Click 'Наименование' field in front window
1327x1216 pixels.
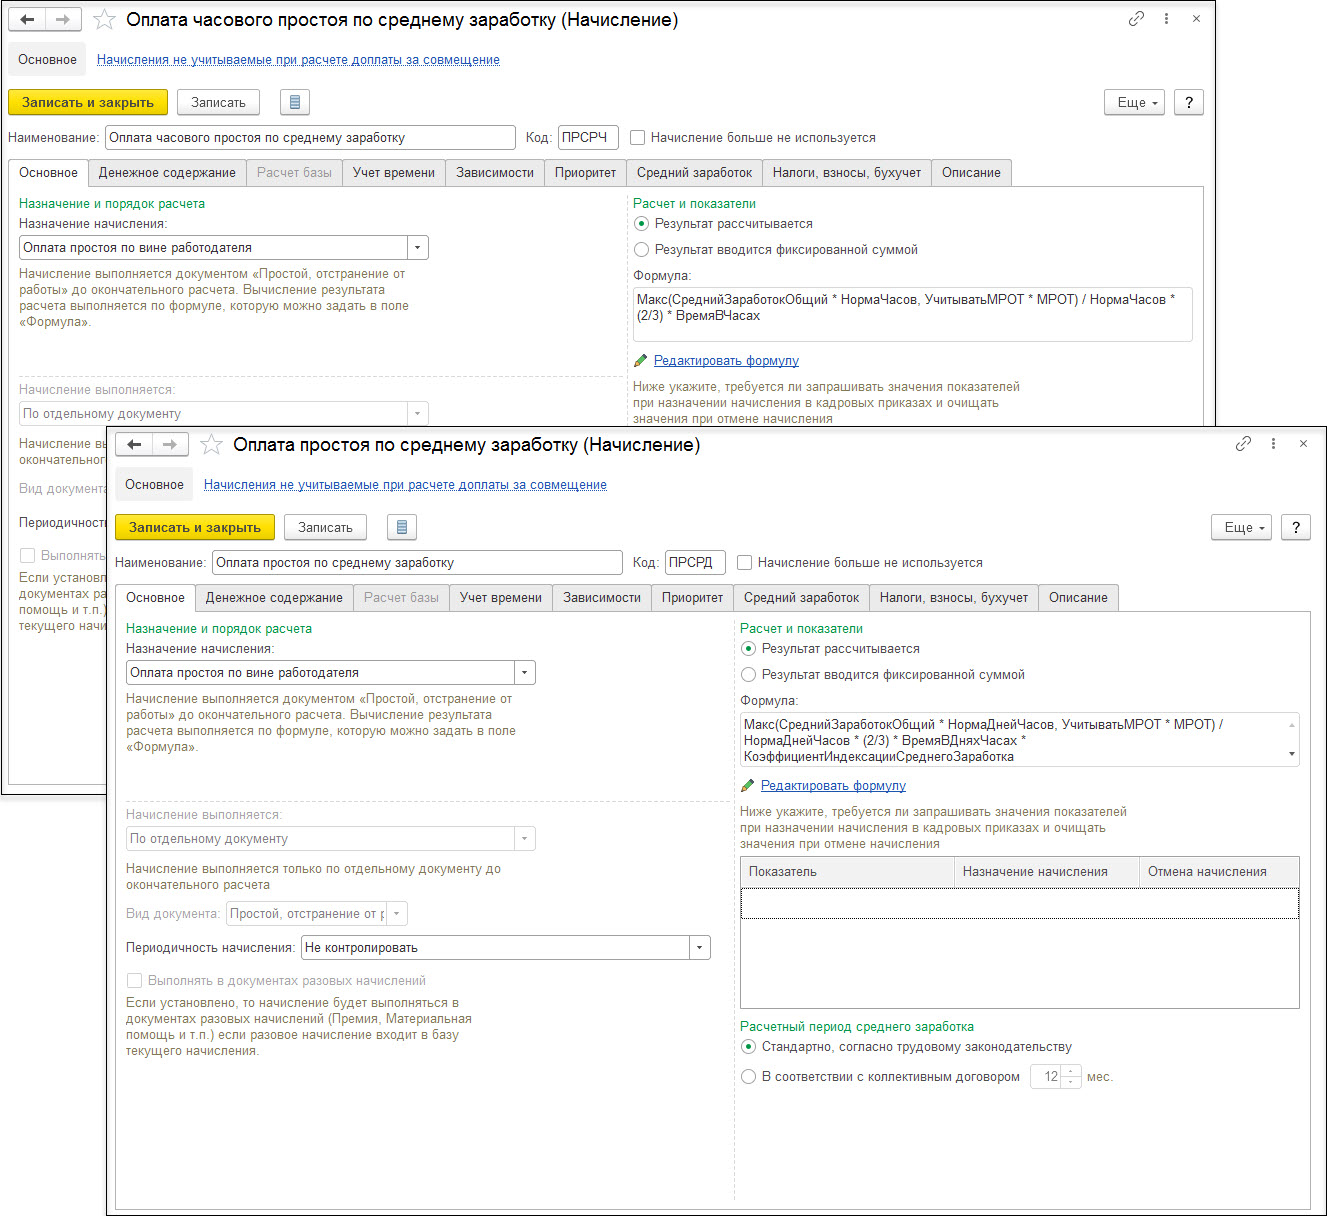(x=418, y=563)
